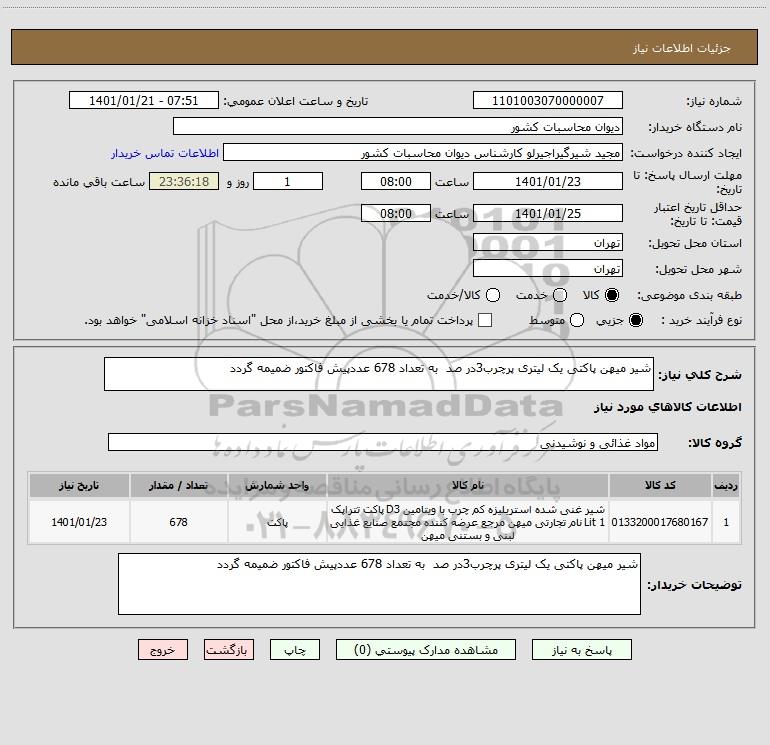
Task: Click the unit cell پاکت
Action: click(x=277, y=522)
